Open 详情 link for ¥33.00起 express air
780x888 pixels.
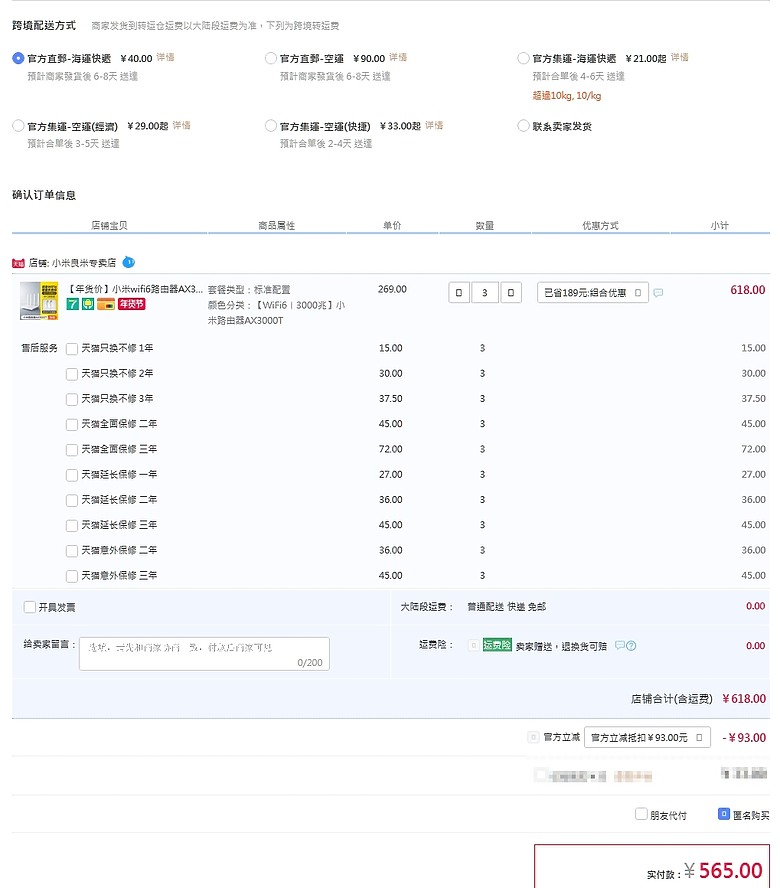(x=434, y=125)
